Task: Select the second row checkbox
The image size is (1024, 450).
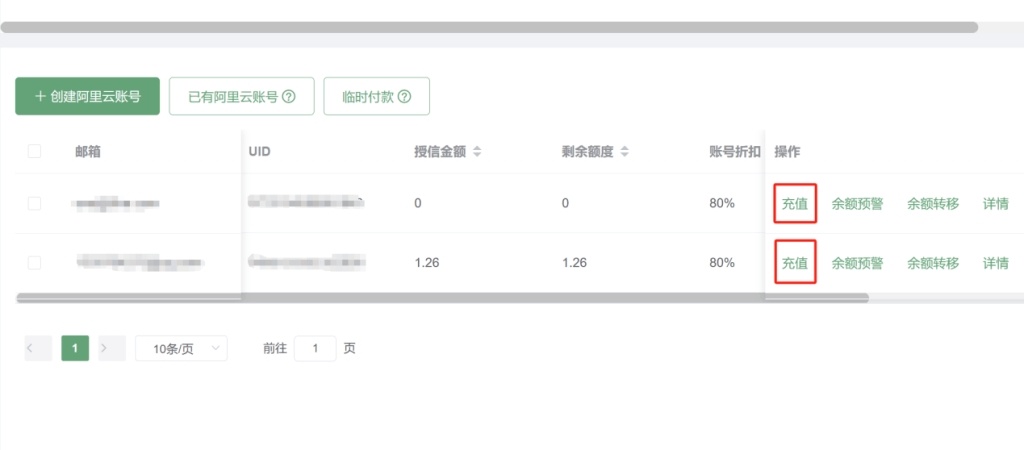Action: [35, 263]
